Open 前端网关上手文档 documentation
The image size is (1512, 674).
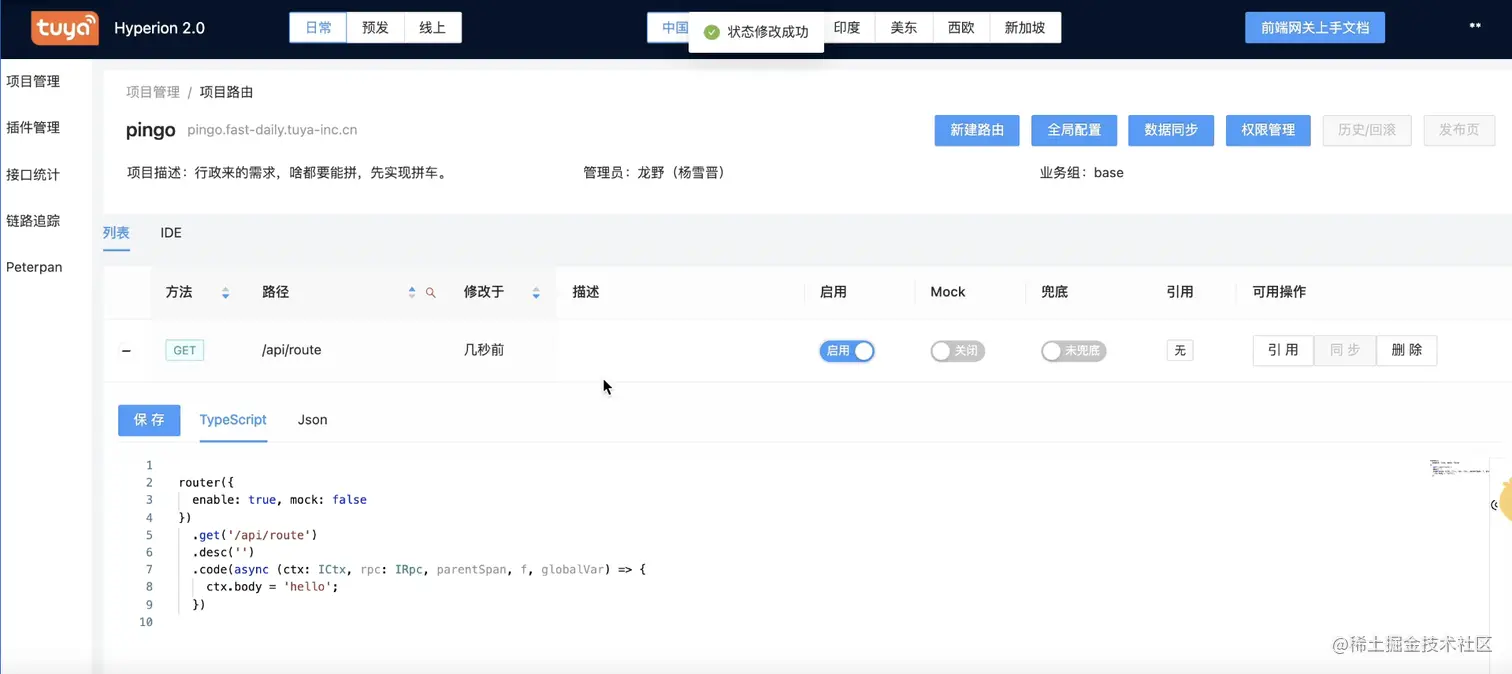(1315, 28)
